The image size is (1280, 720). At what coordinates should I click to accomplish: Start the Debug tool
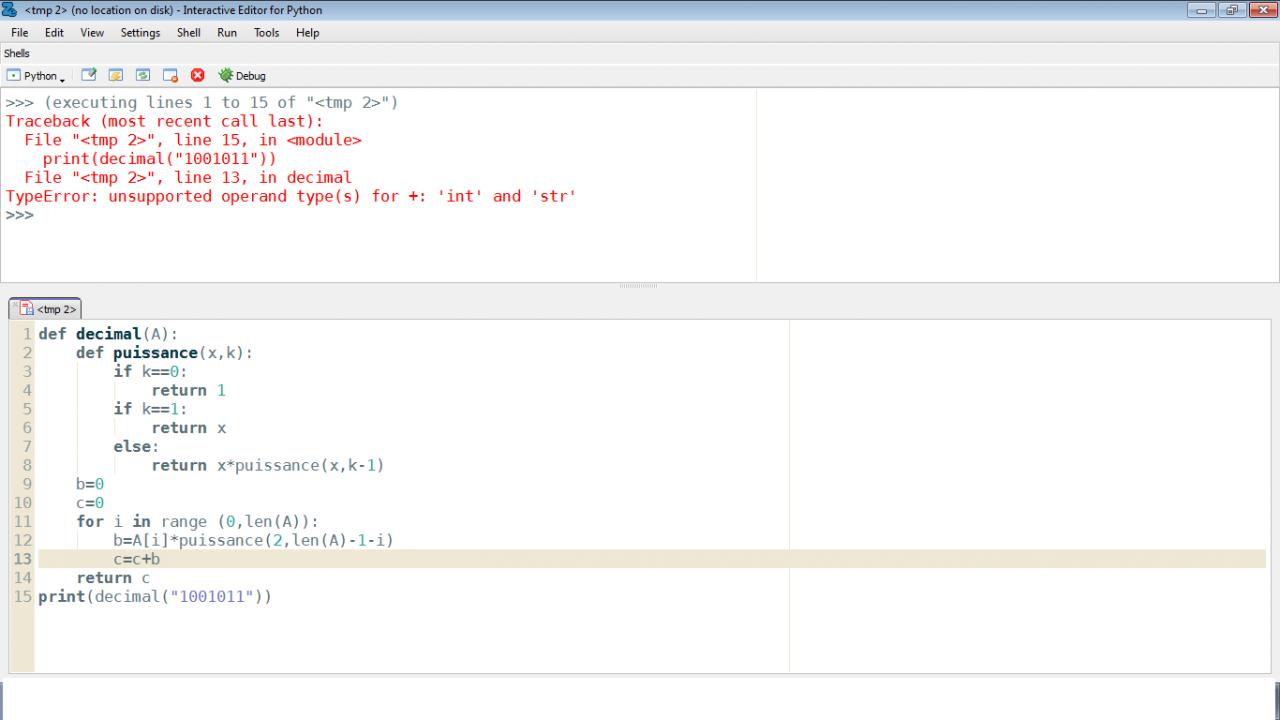point(242,76)
